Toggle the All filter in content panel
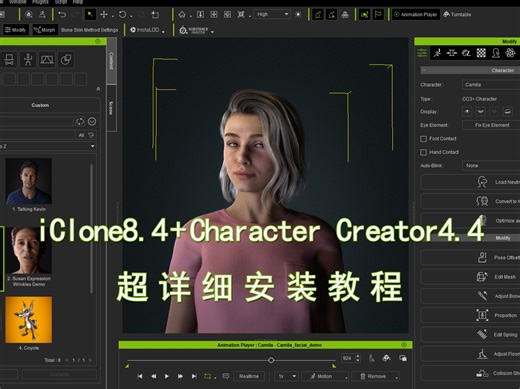 tap(81, 135)
